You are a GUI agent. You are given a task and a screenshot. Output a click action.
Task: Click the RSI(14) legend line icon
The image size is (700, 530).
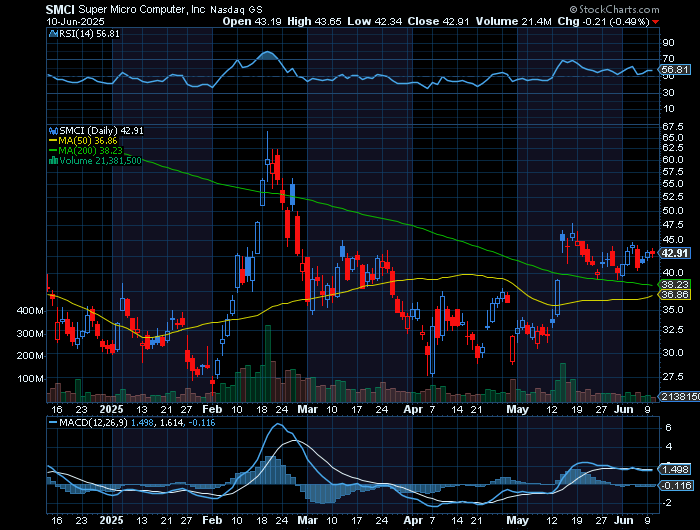click(54, 33)
